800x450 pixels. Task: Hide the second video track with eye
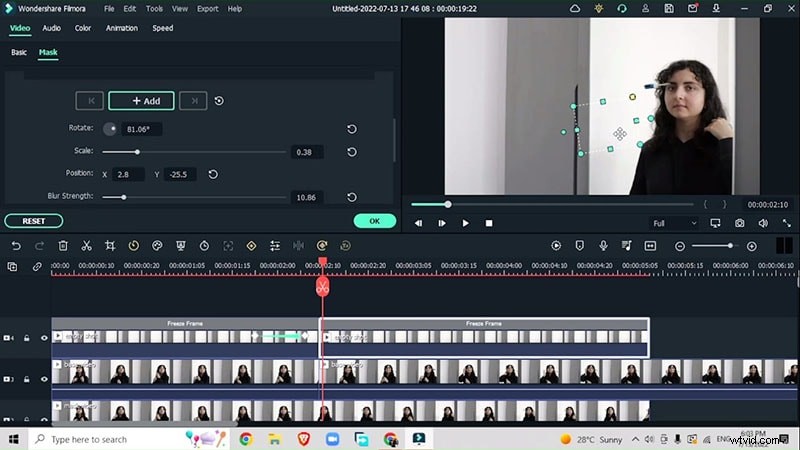(44, 379)
